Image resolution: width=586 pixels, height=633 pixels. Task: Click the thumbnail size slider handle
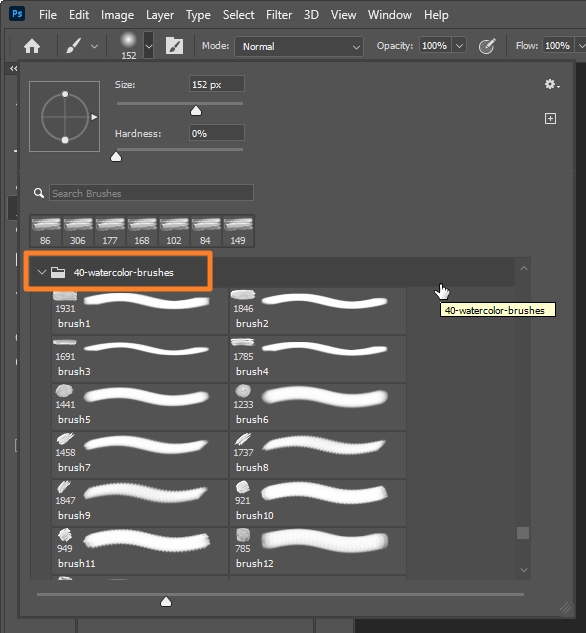pyautogui.click(x=166, y=602)
